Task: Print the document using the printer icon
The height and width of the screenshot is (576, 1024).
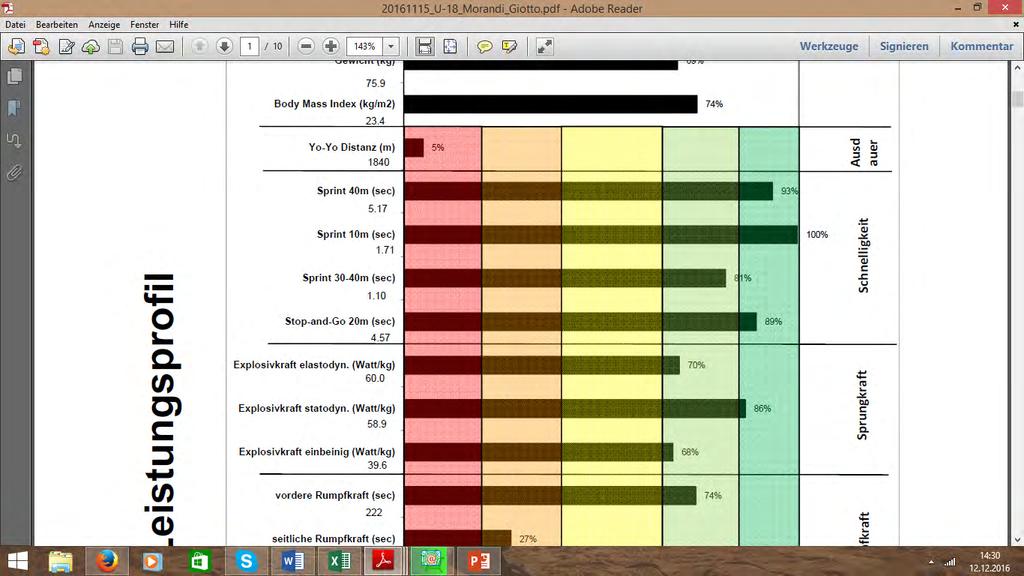Action: [x=140, y=46]
